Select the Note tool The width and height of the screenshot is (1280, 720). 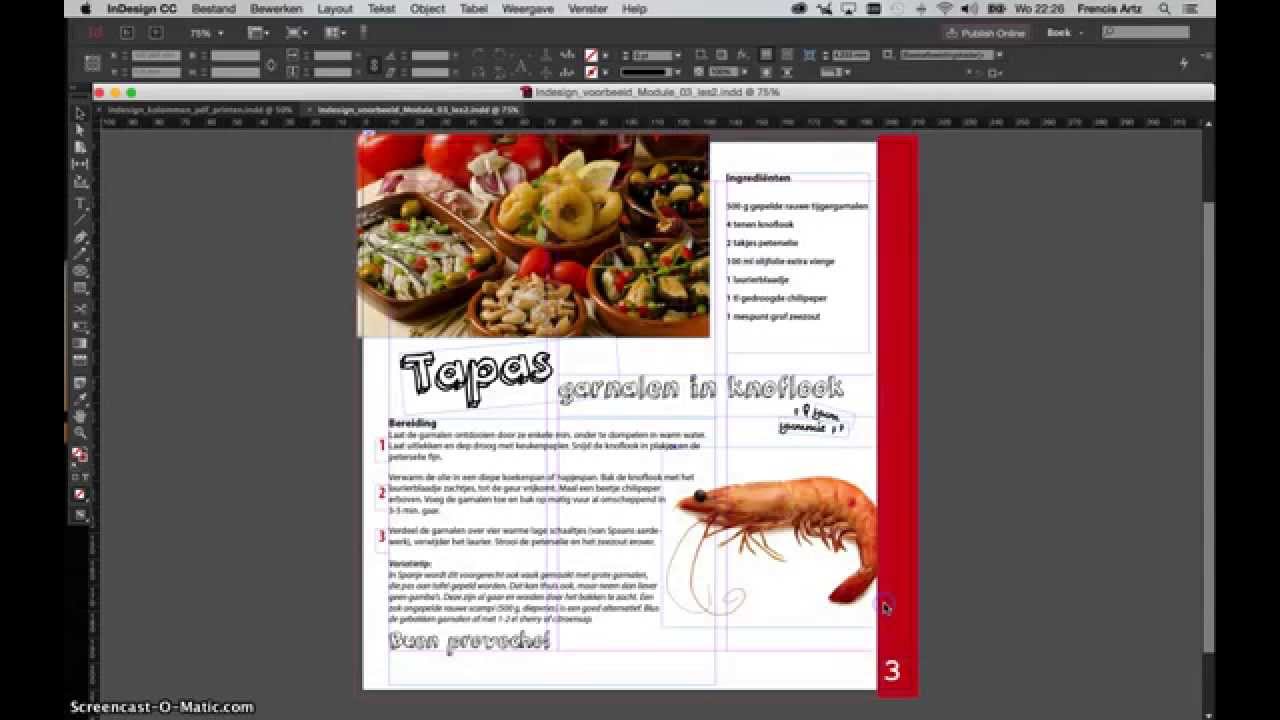tap(80, 382)
